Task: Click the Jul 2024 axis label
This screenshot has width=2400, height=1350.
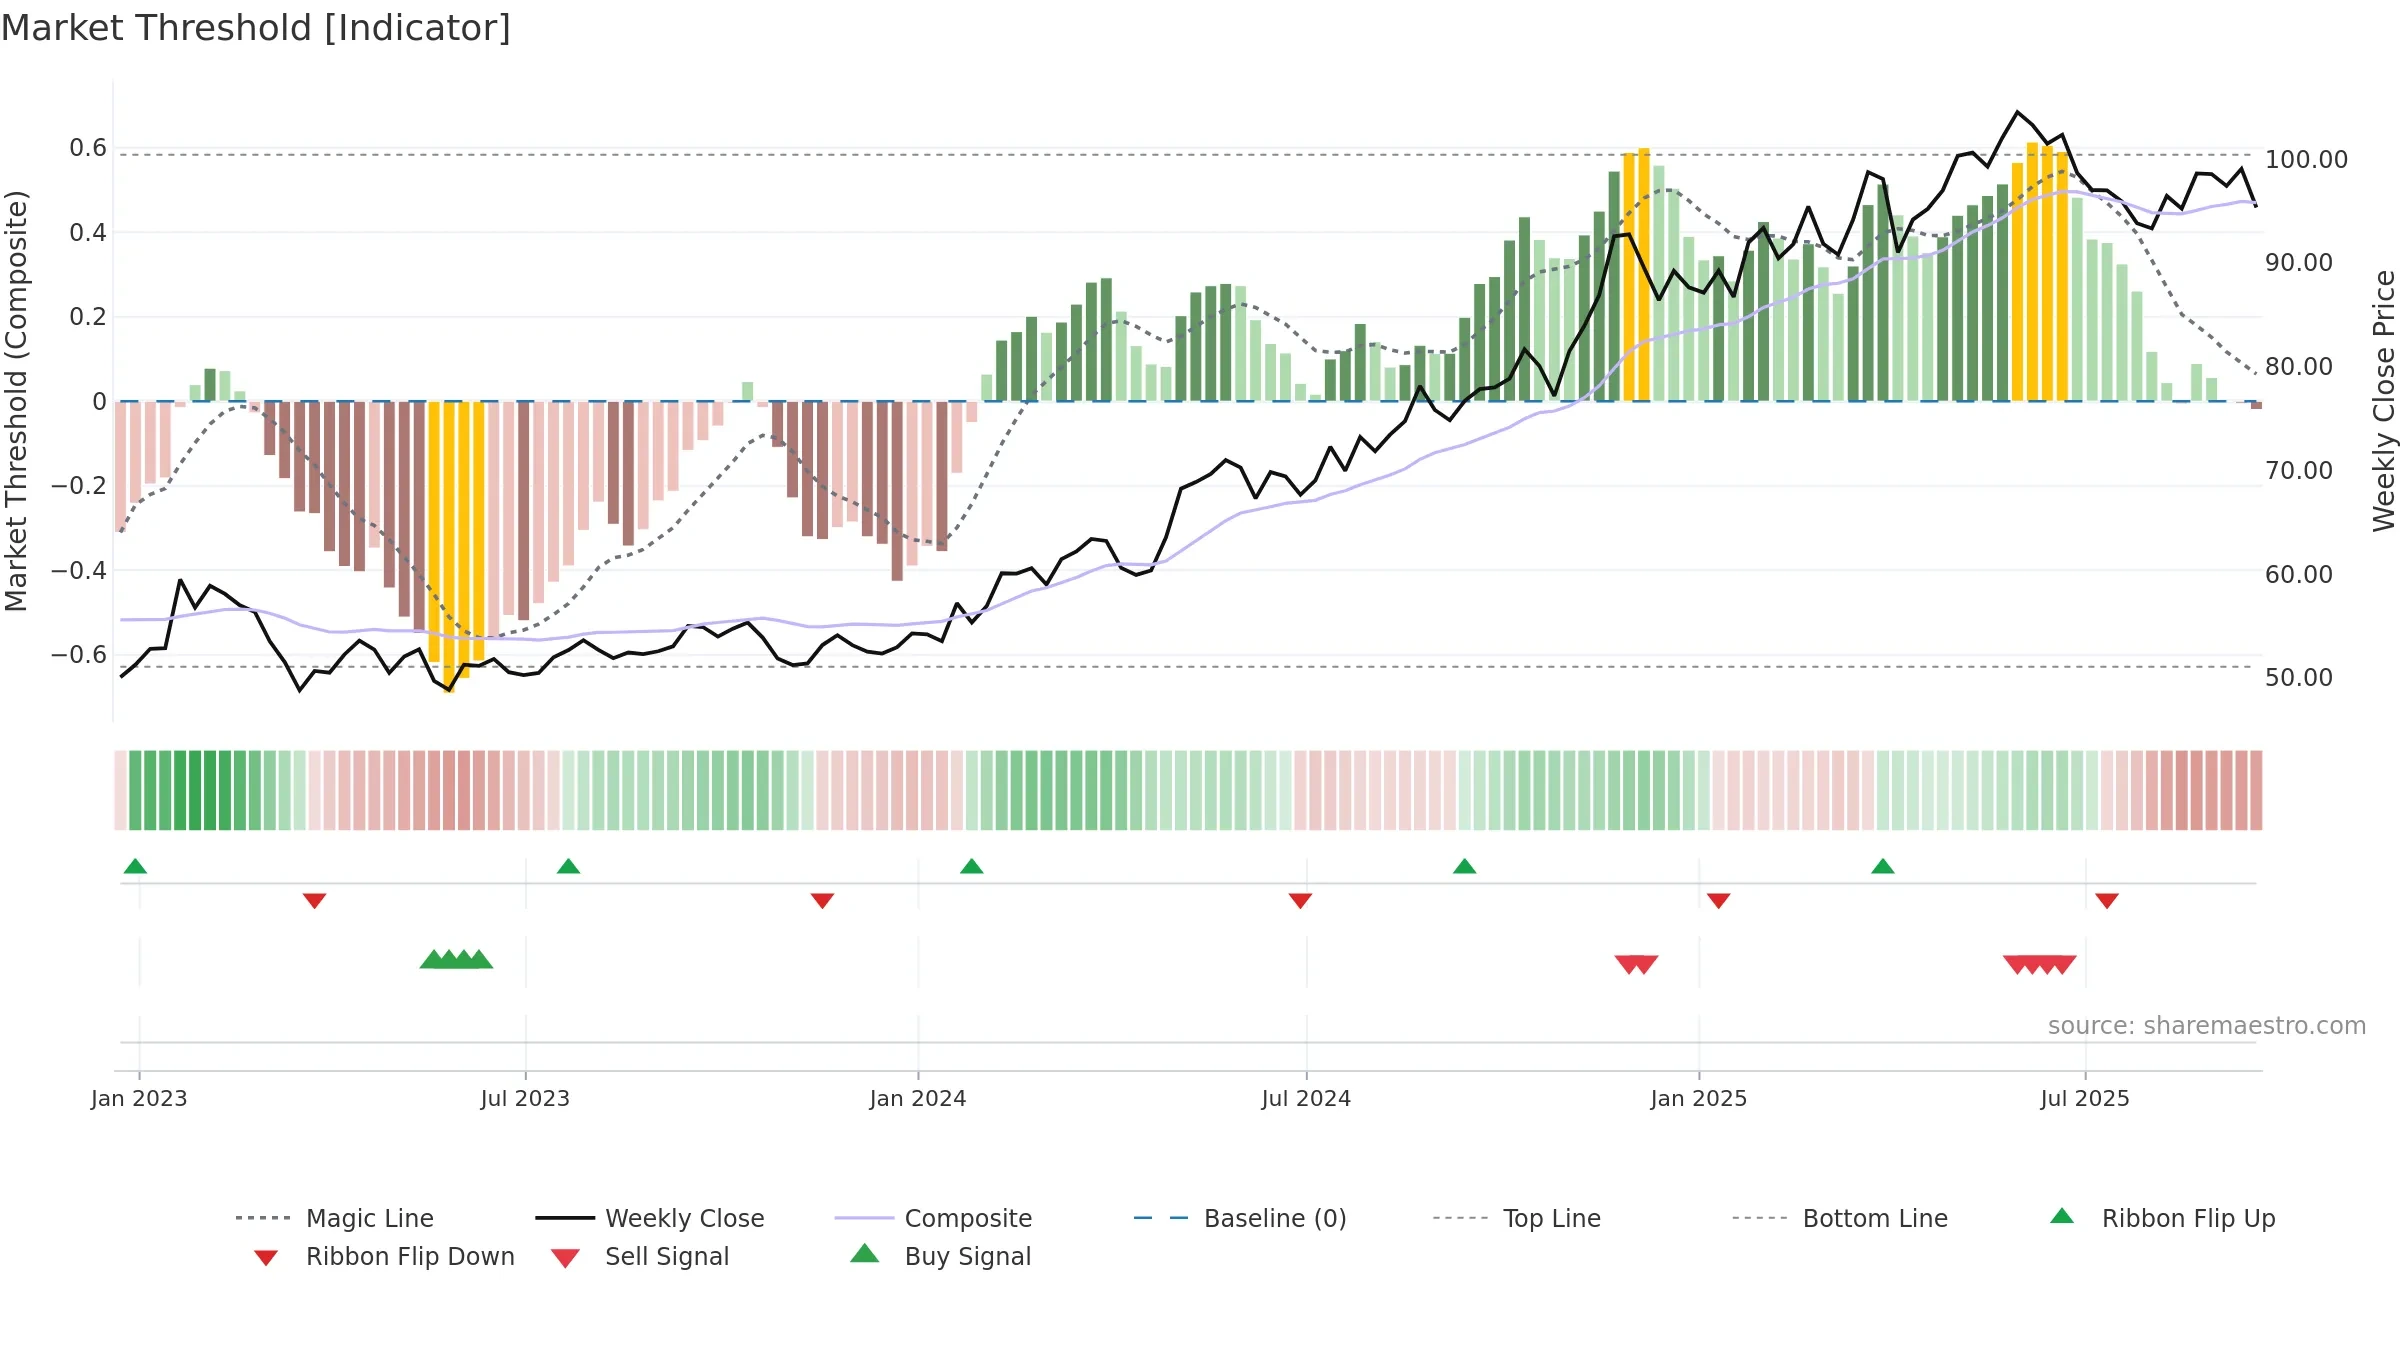Action: click(x=1306, y=1099)
